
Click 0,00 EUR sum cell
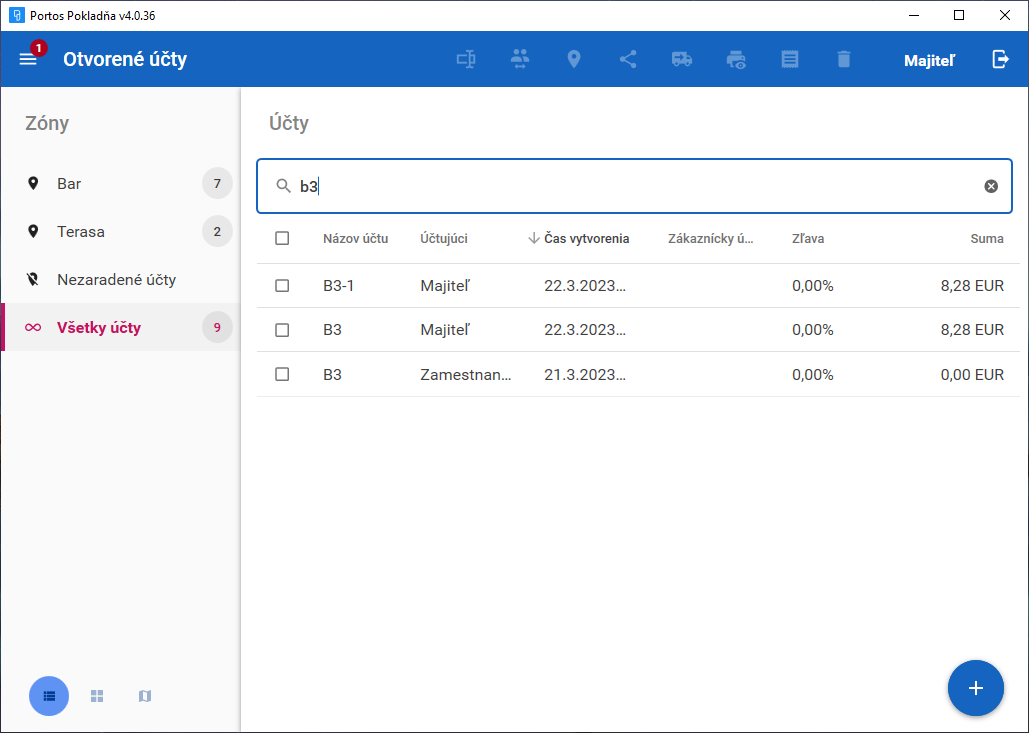972,375
